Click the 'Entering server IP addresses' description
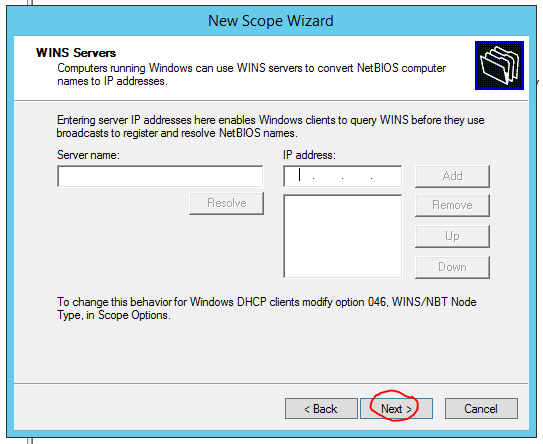 (x=270, y=126)
